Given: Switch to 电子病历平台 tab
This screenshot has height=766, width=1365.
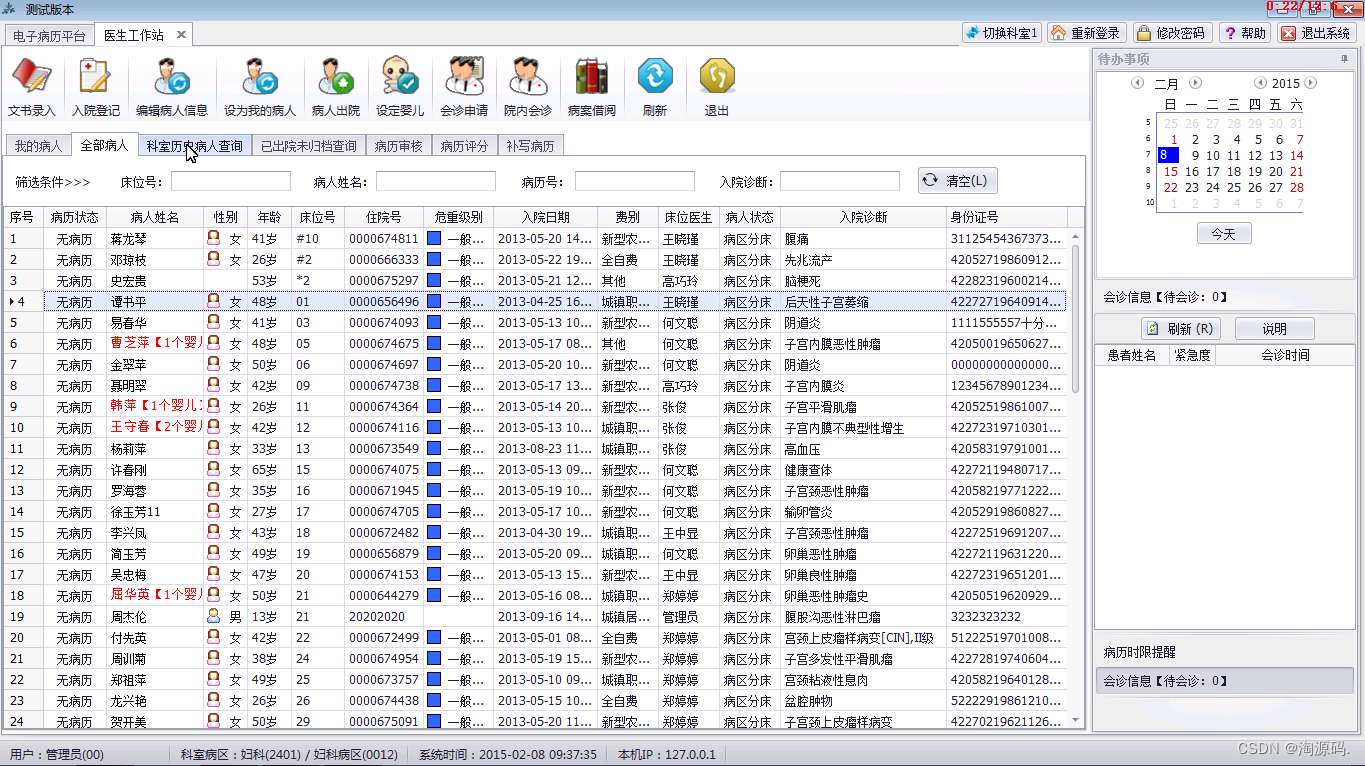Looking at the screenshot, I should [50, 35].
